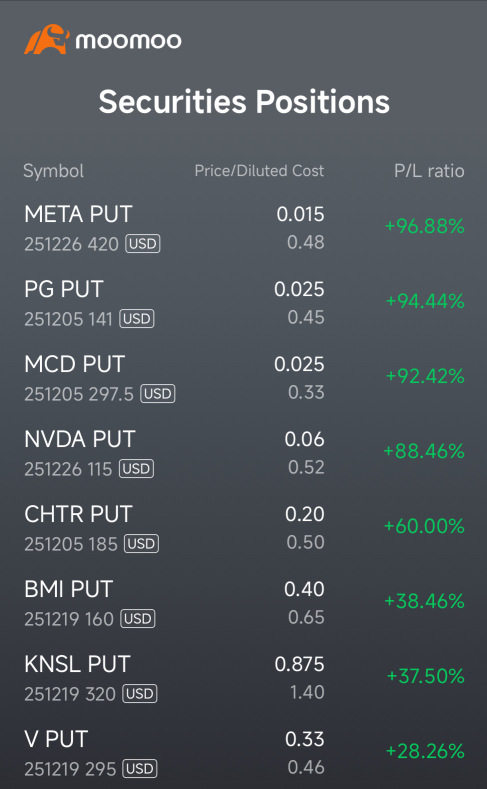Sort by the P/L ratio header
487x789 pixels.
coord(429,171)
